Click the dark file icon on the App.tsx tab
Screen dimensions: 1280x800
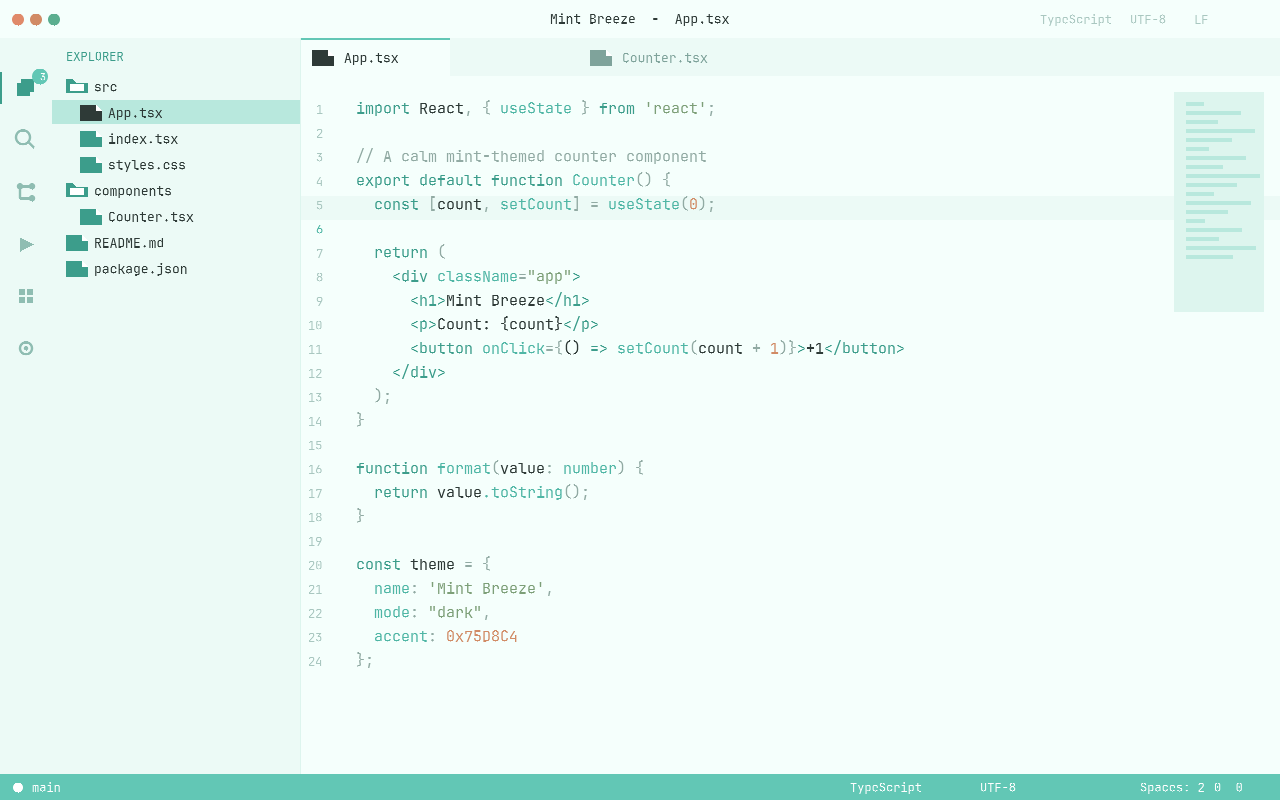(x=323, y=58)
